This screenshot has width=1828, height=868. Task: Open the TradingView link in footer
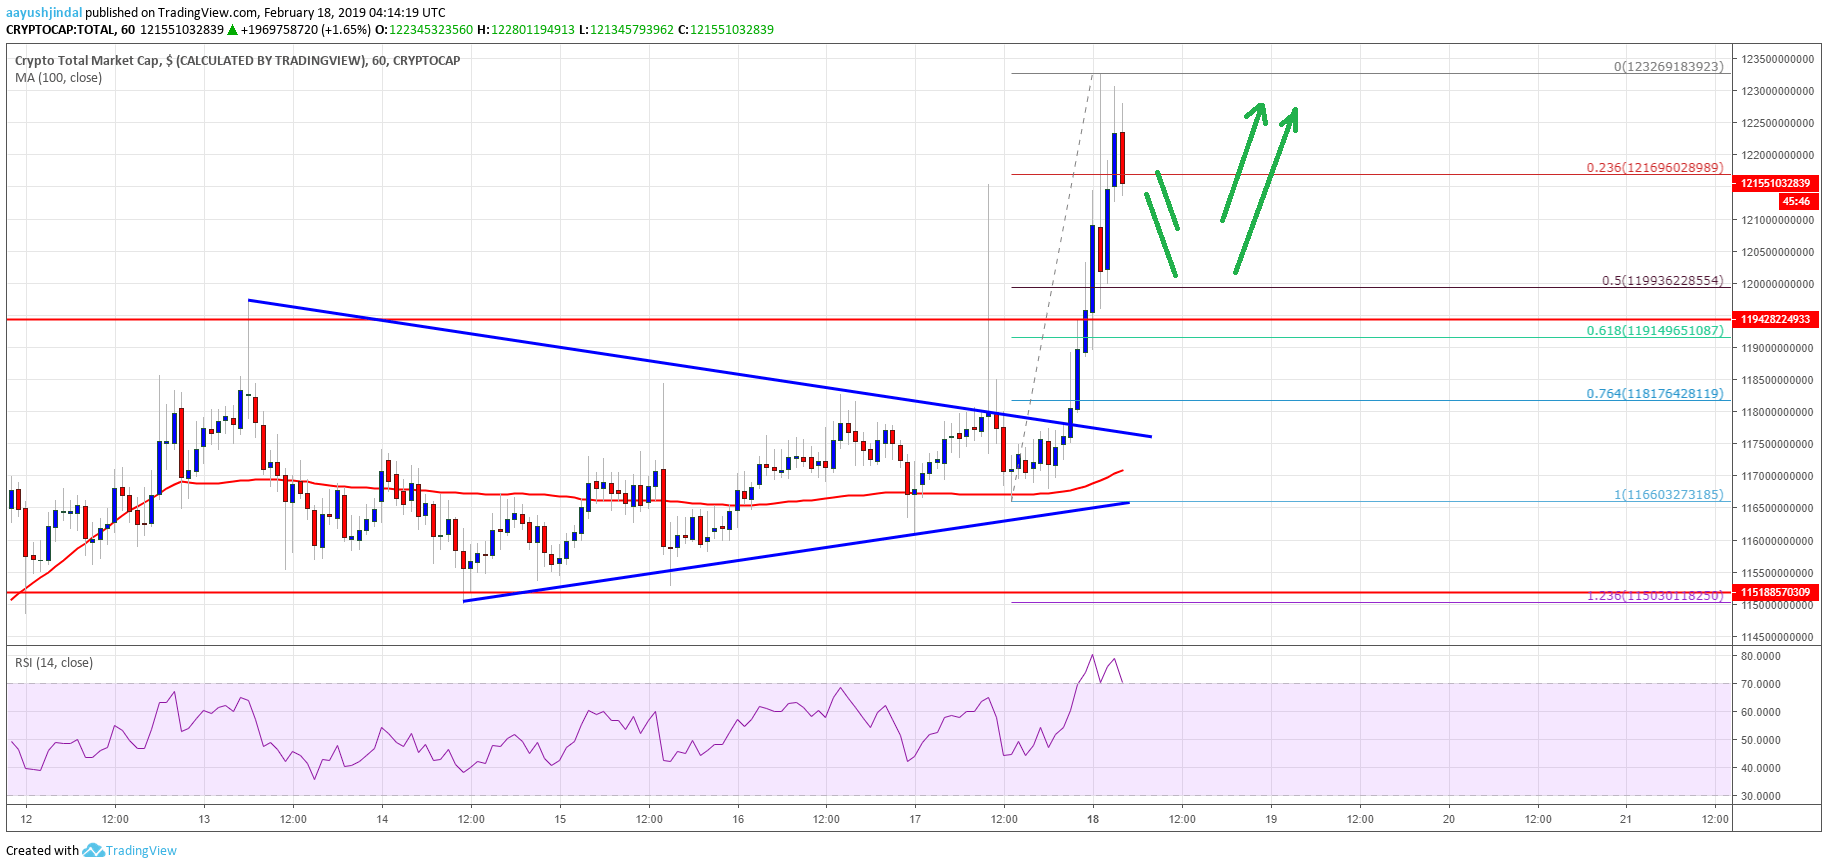click(x=141, y=851)
